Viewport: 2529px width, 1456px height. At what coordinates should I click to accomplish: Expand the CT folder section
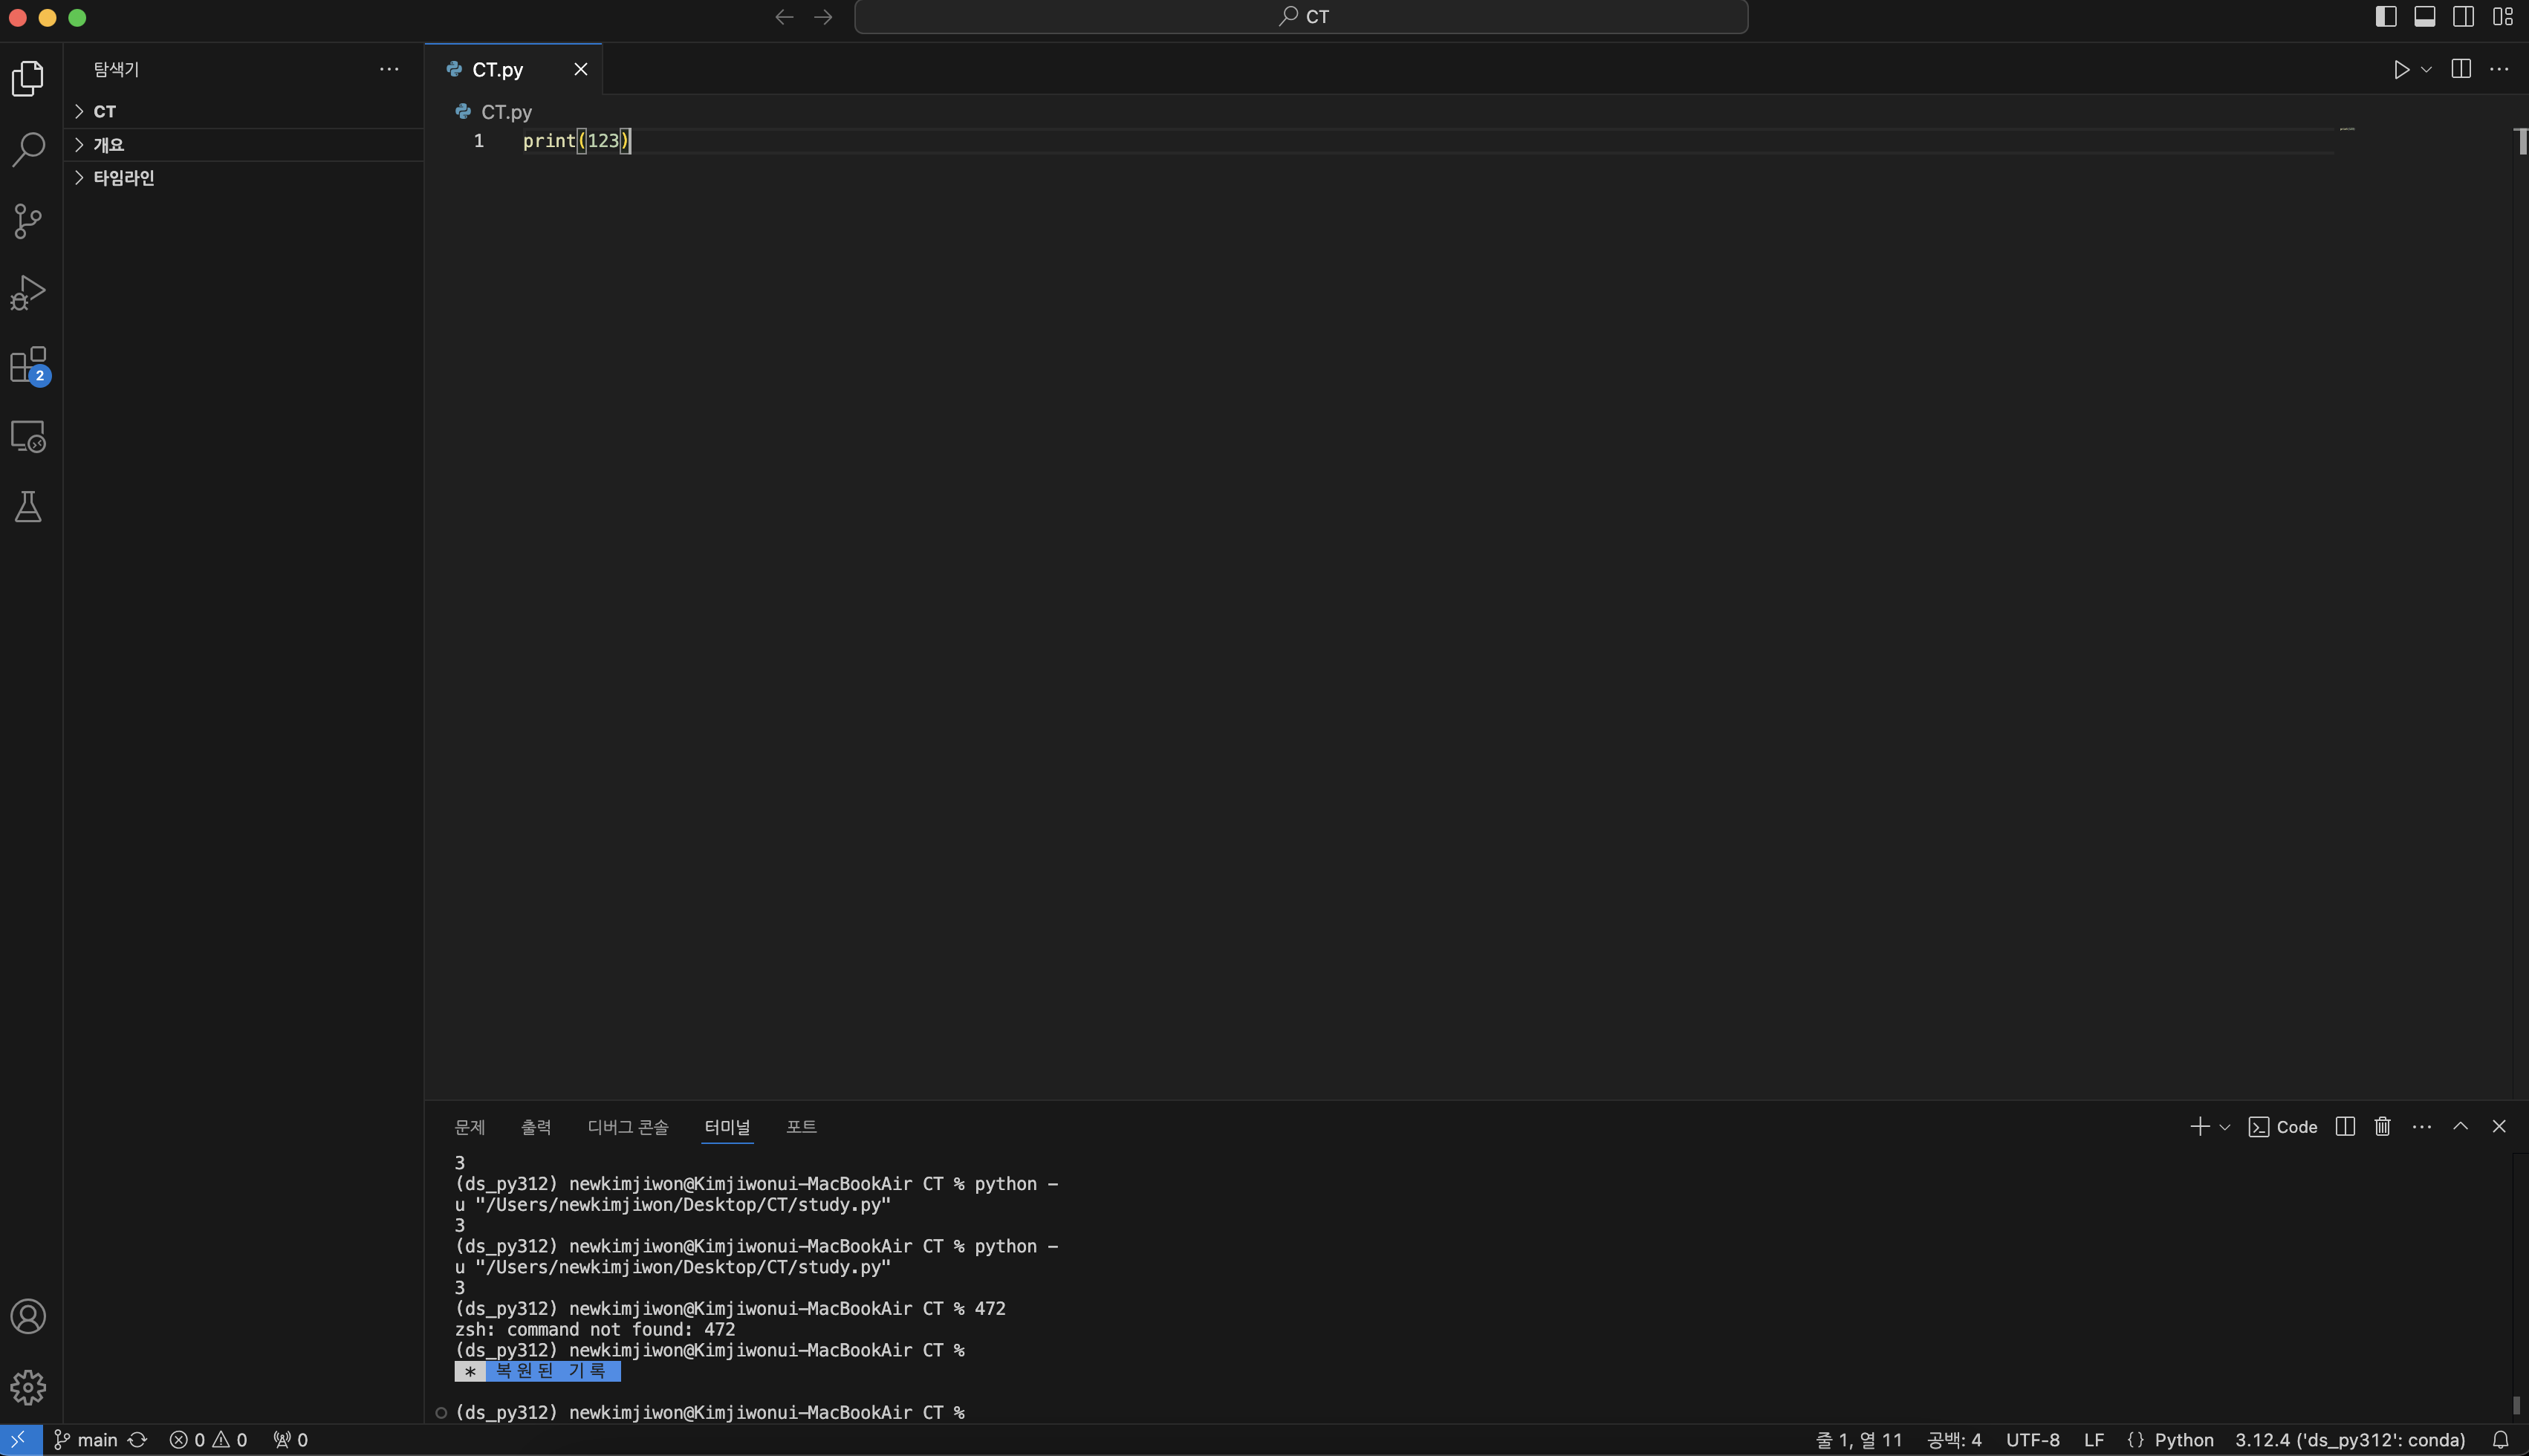click(x=243, y=111)
